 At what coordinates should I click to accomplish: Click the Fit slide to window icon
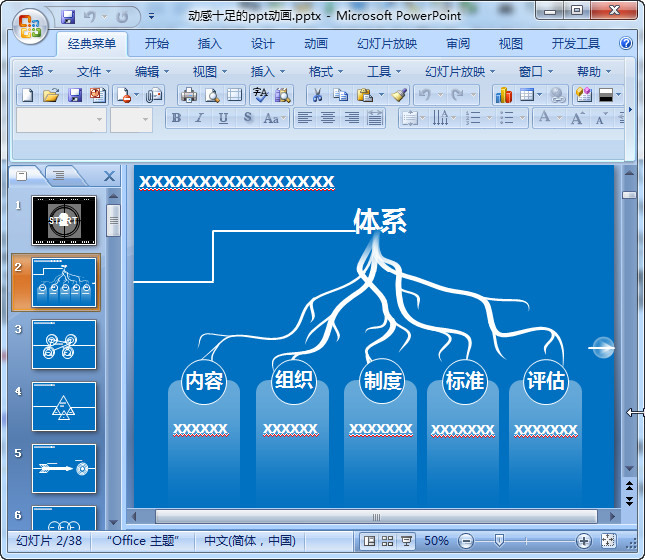coord(608,541)
